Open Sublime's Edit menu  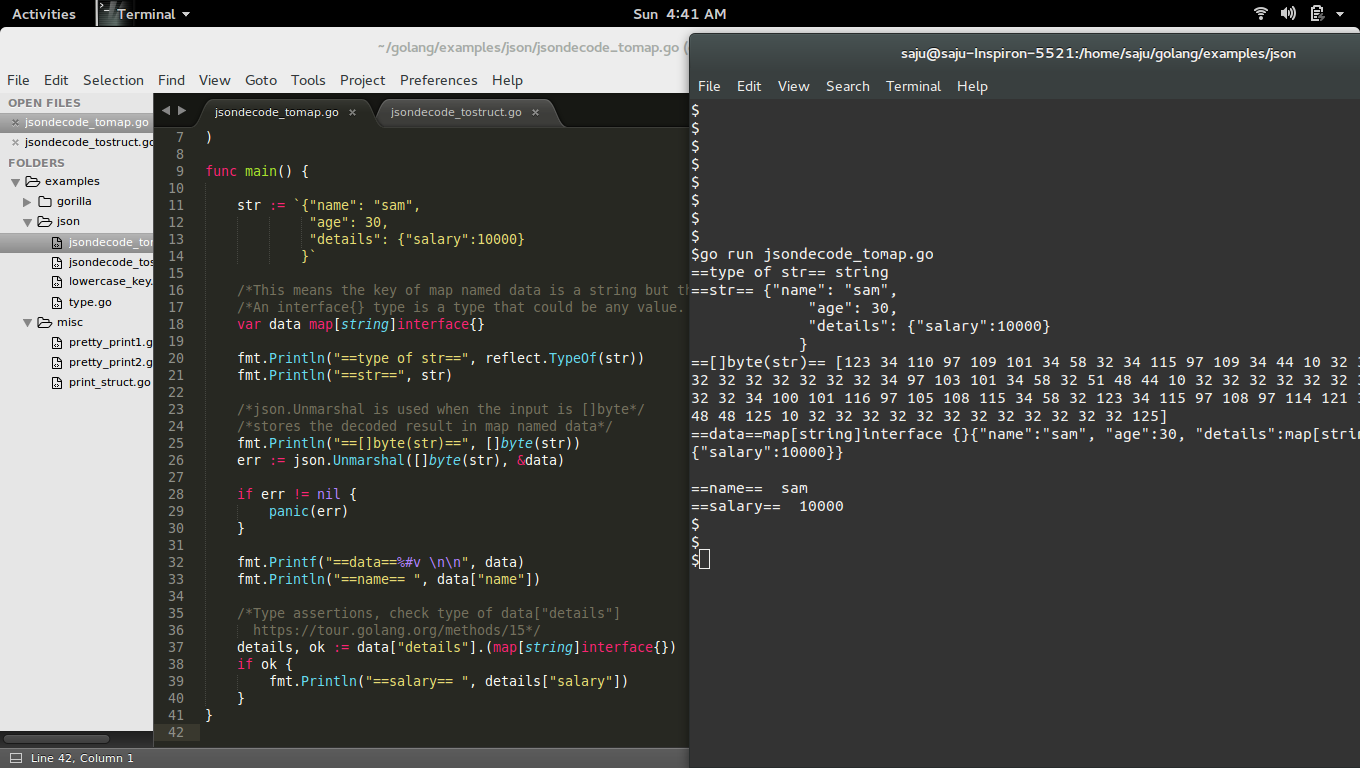coord(56,80)
